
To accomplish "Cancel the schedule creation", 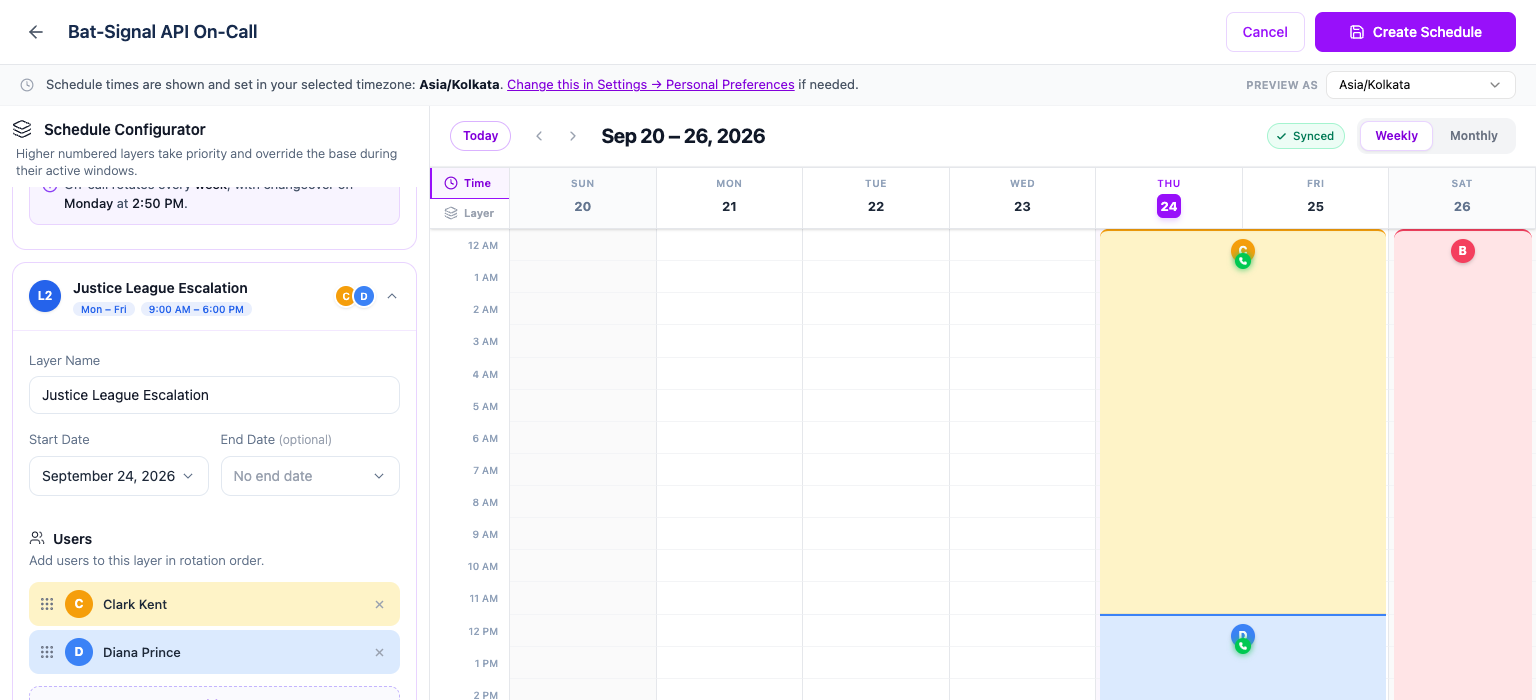I will tap(1265, 32).
